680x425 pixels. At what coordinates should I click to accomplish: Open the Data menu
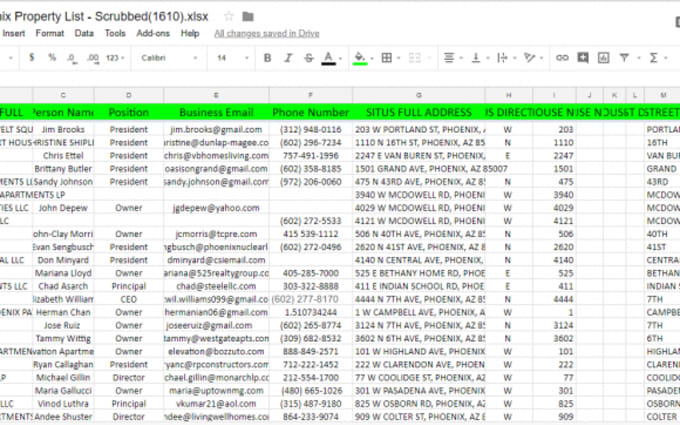(84, 33)
